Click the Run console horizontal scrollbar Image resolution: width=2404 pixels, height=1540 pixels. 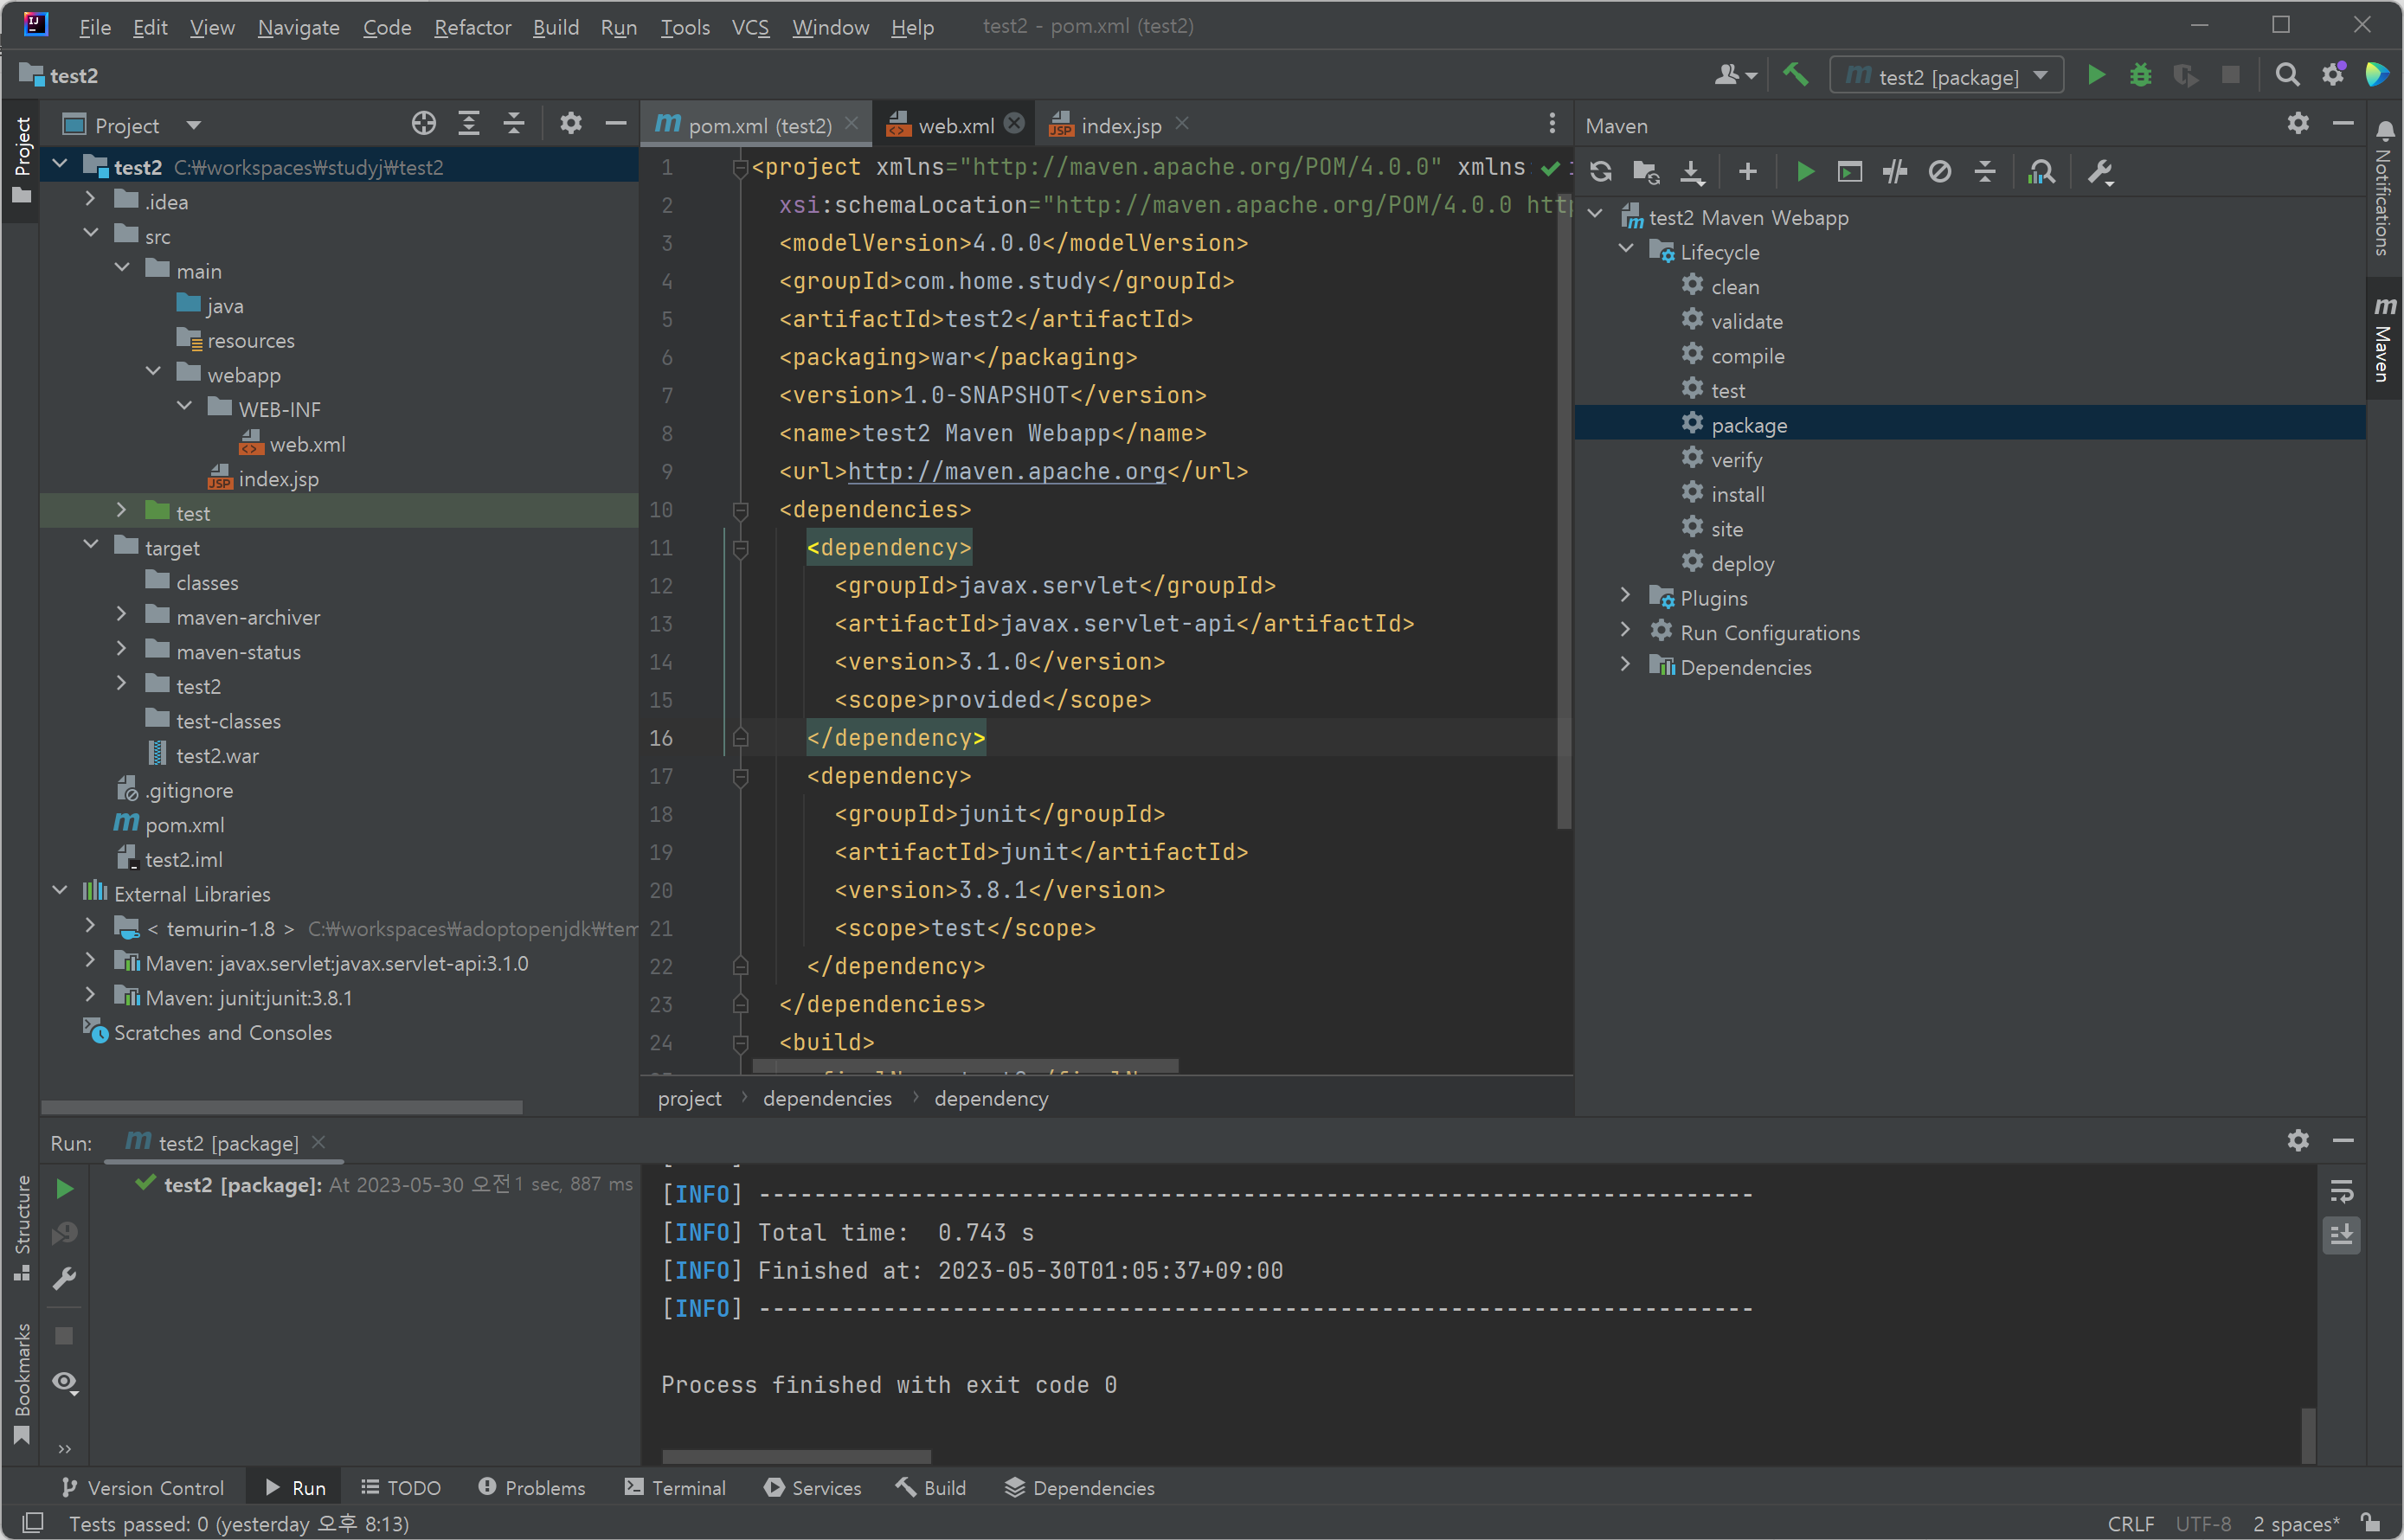pyautogui.click(x=796, y=1456)
